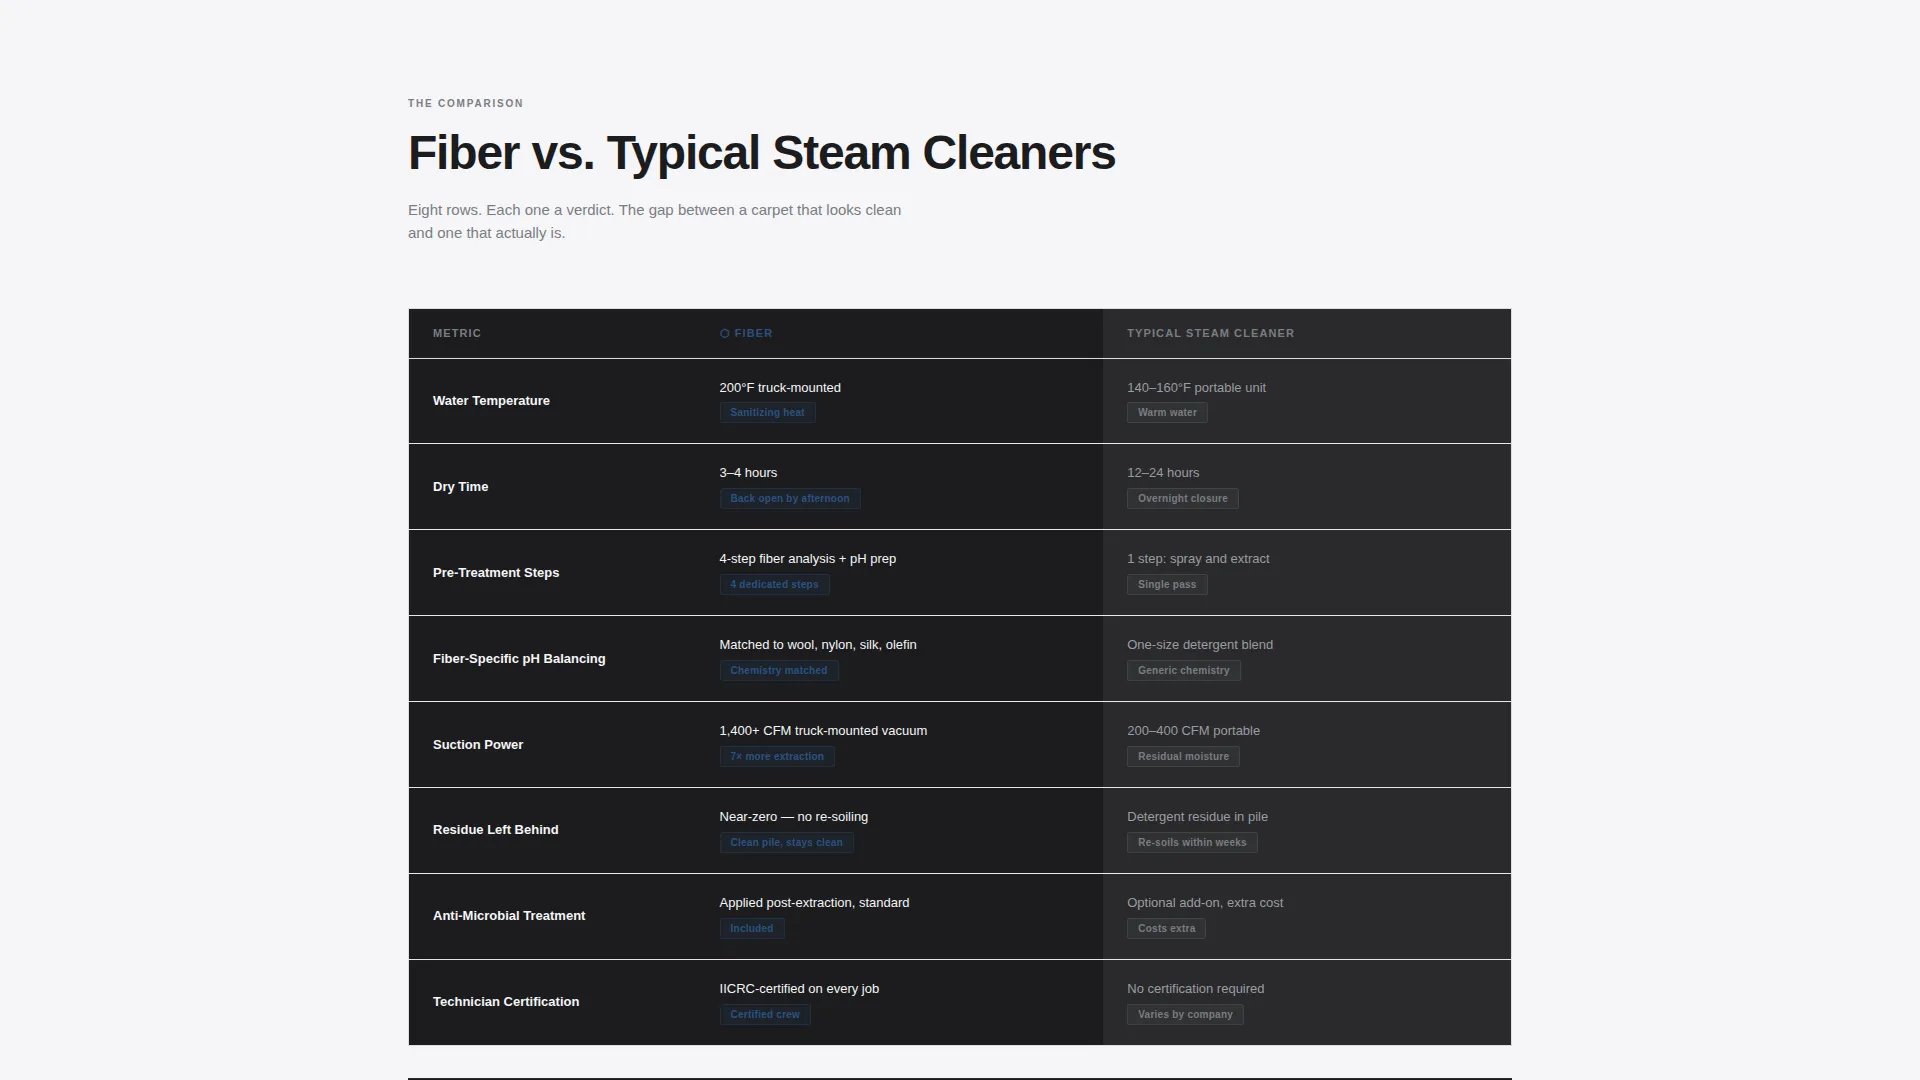Image resolution: width=1920 pixels, height=1080 pixels.
Task: Click the '12–24 hours' value
Action: (1163, 473)
